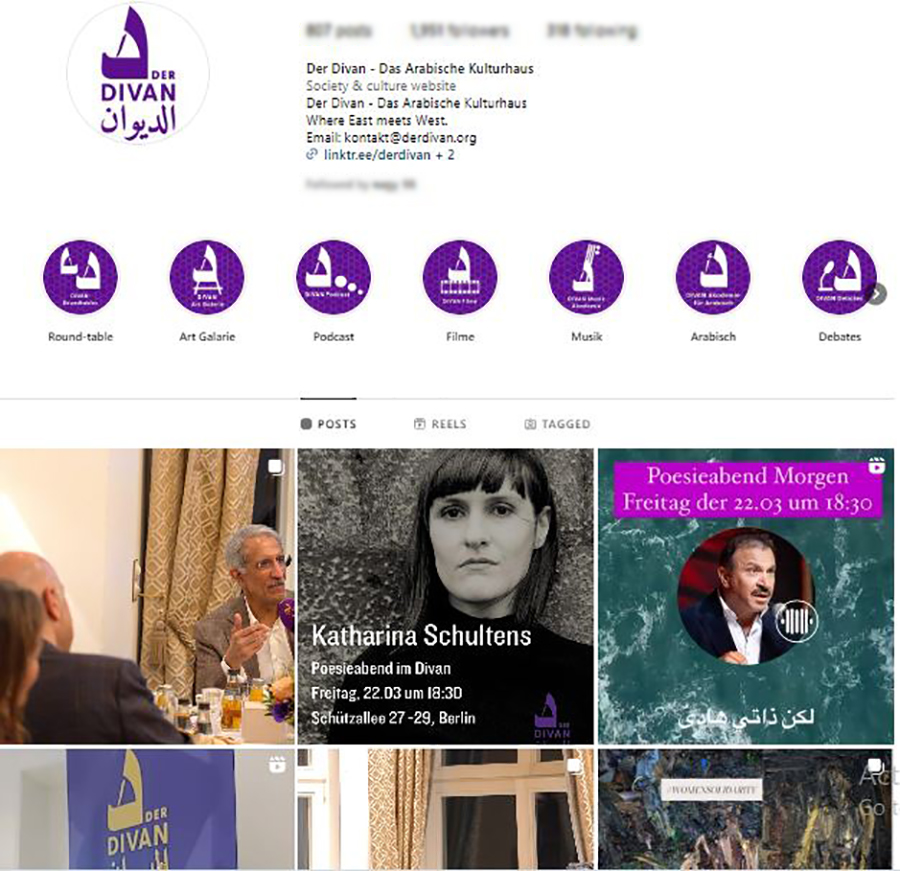
Task: Open the post of the man speaking at table
Action: 147,596
